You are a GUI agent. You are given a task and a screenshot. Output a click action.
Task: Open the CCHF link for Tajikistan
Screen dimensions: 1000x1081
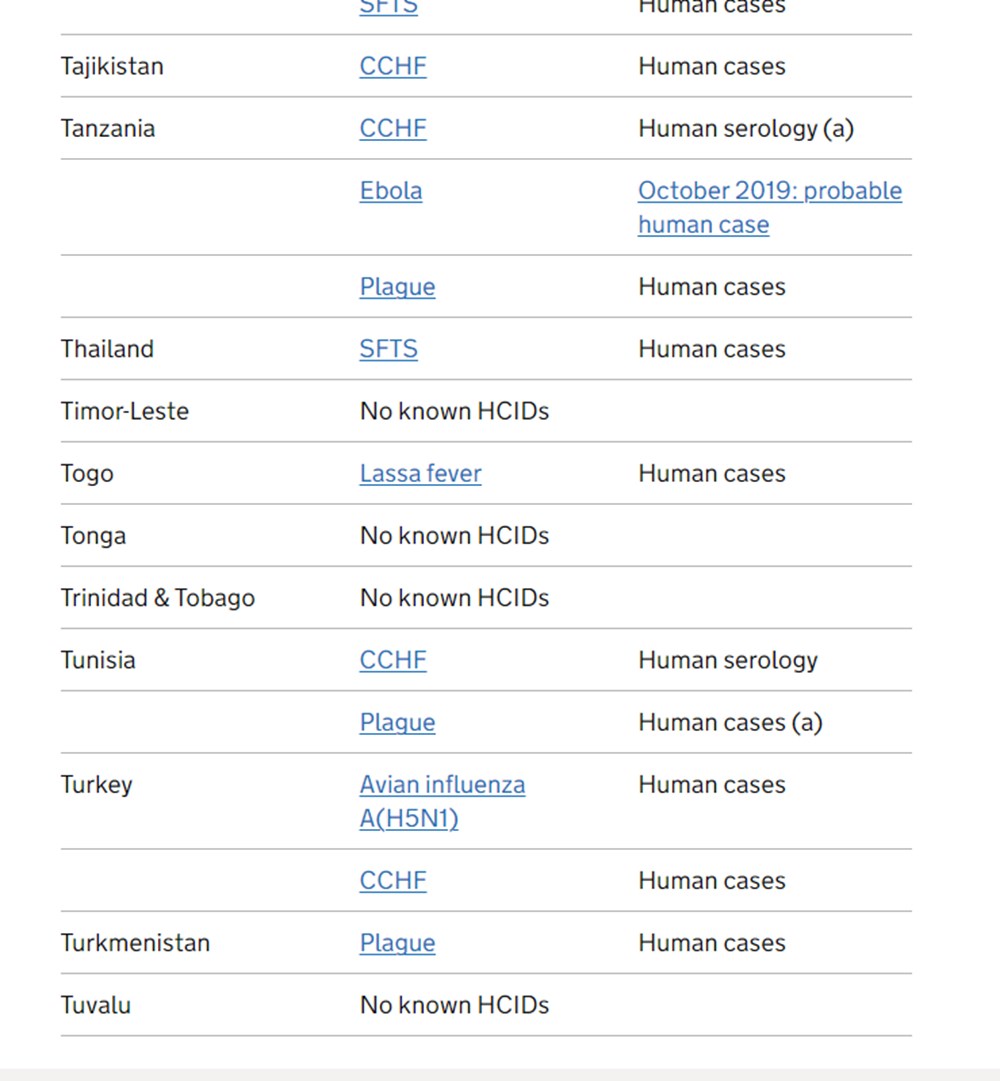coord(393,67)
